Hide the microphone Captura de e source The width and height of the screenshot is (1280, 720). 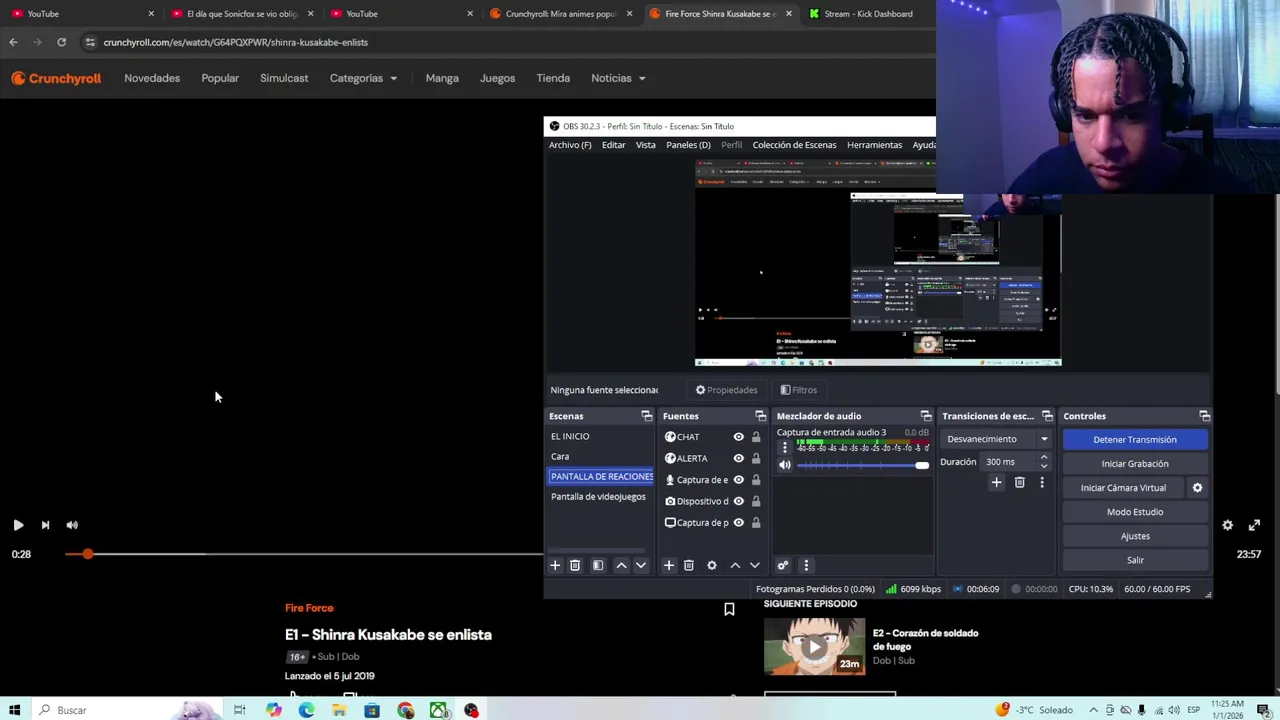click(x=738, y=480)
